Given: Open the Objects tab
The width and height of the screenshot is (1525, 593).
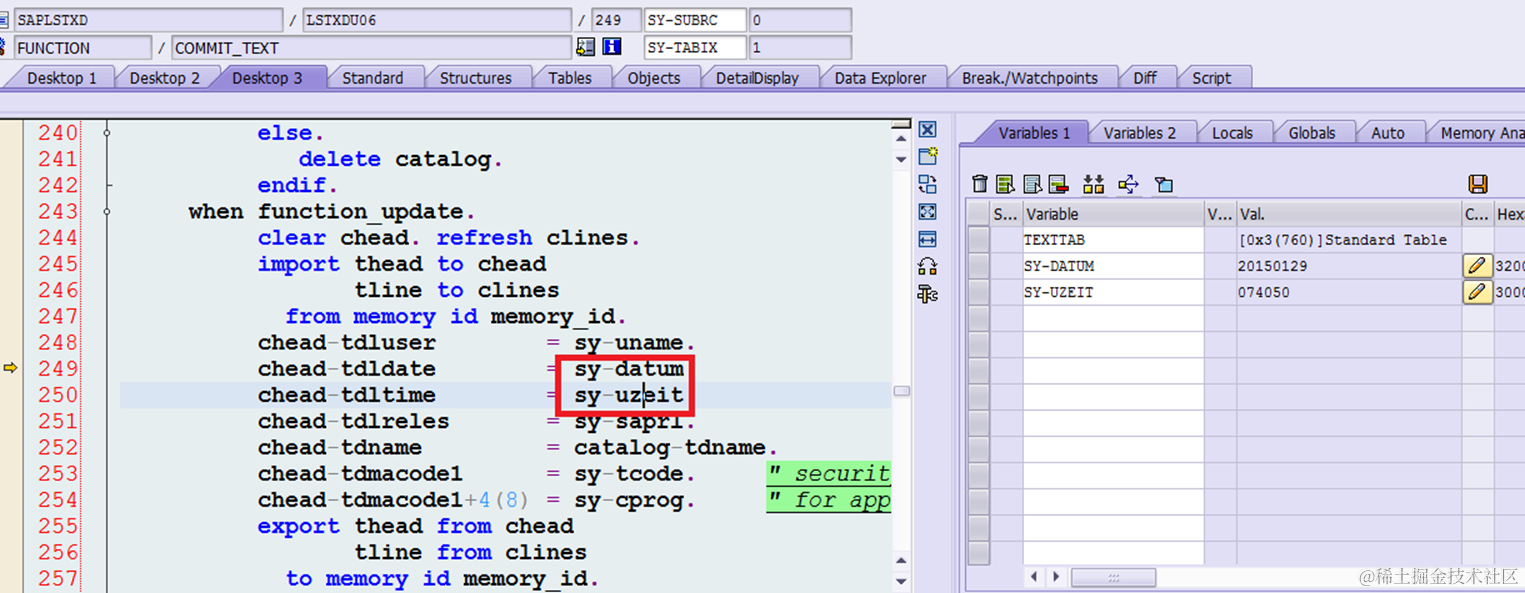Looking at the screenshot, I should pos(654,78).
